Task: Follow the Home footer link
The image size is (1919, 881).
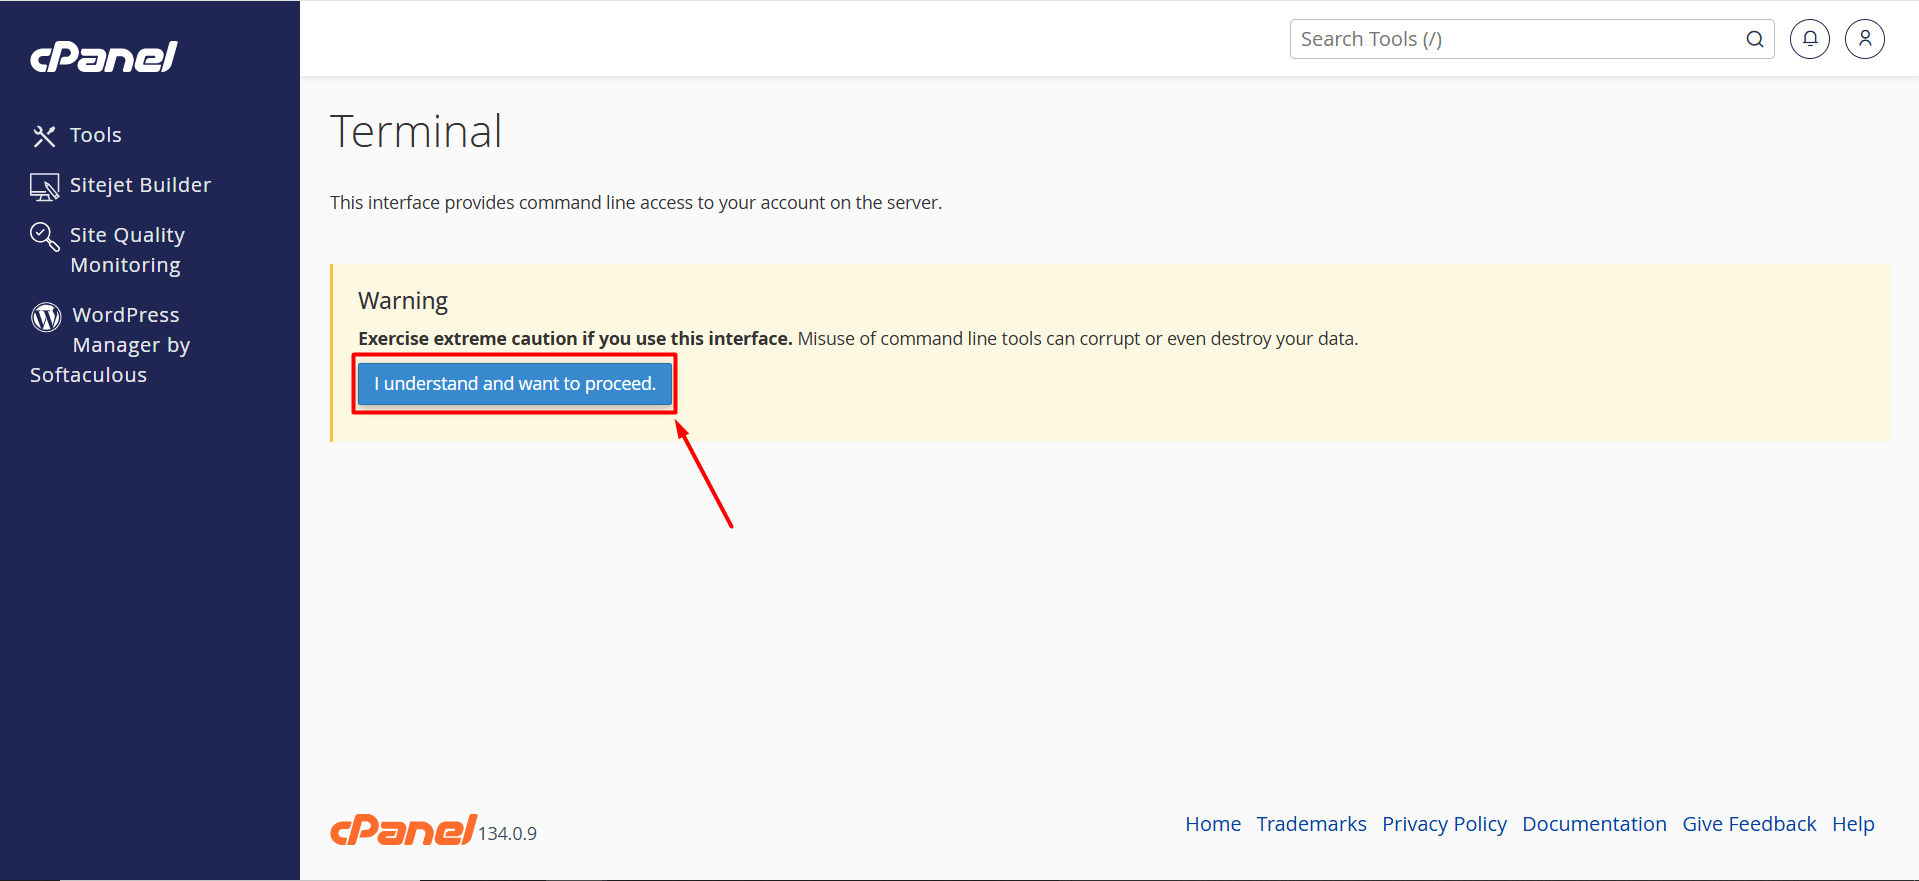Action: (1212, 824)
